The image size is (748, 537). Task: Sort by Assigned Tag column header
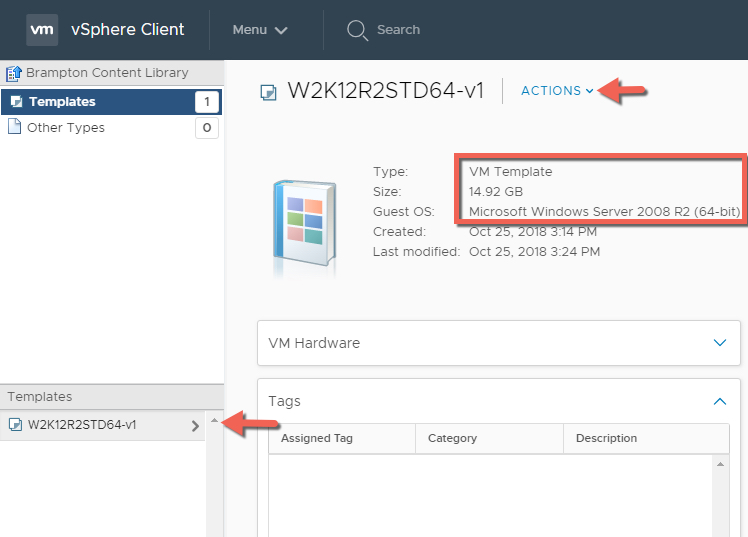pos(317,438)
